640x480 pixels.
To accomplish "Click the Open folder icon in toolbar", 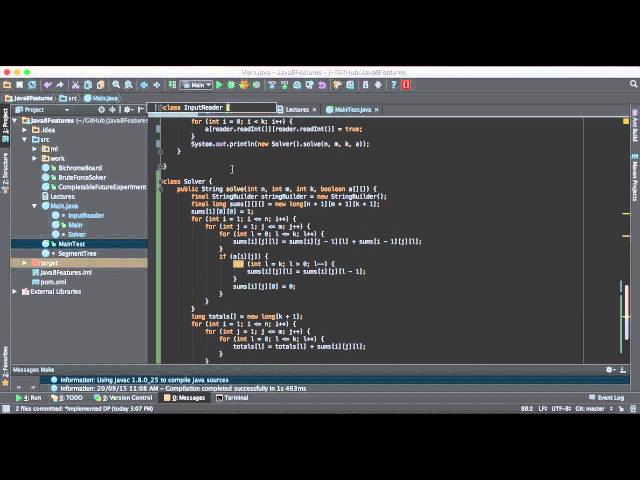I will pos(7,85).
